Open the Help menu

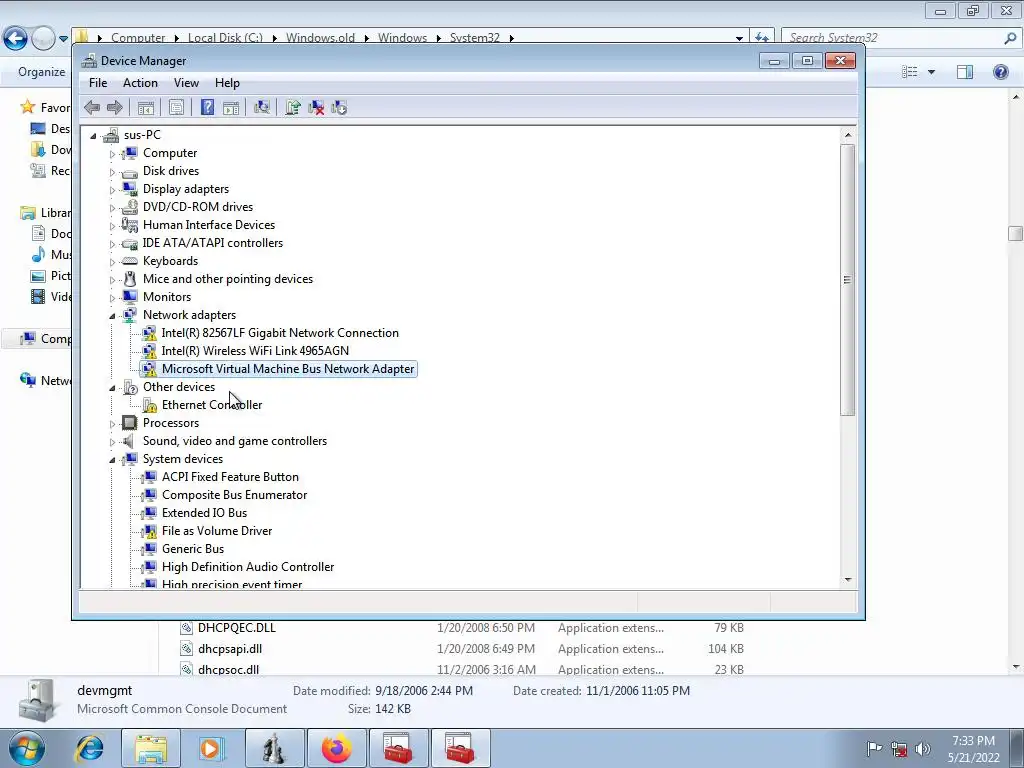tap(227, 83)
